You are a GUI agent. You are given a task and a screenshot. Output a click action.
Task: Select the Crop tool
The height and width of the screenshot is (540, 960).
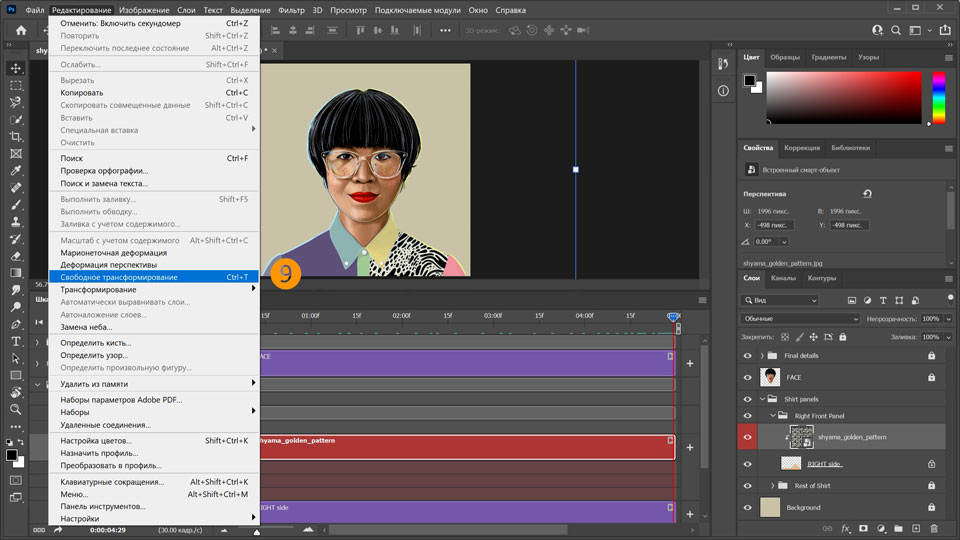pos(16,136)
